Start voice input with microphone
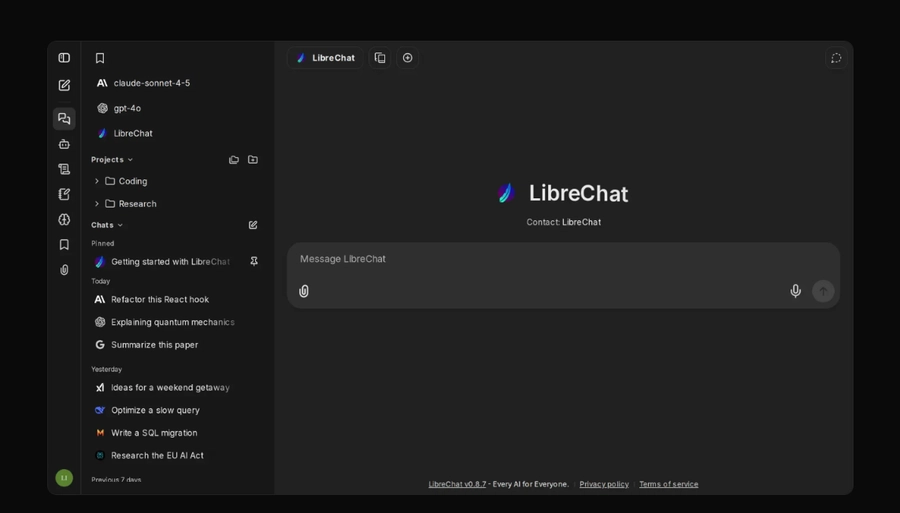Image resolution: width=900 pixels, height=513 pixels. click(796, 292)
